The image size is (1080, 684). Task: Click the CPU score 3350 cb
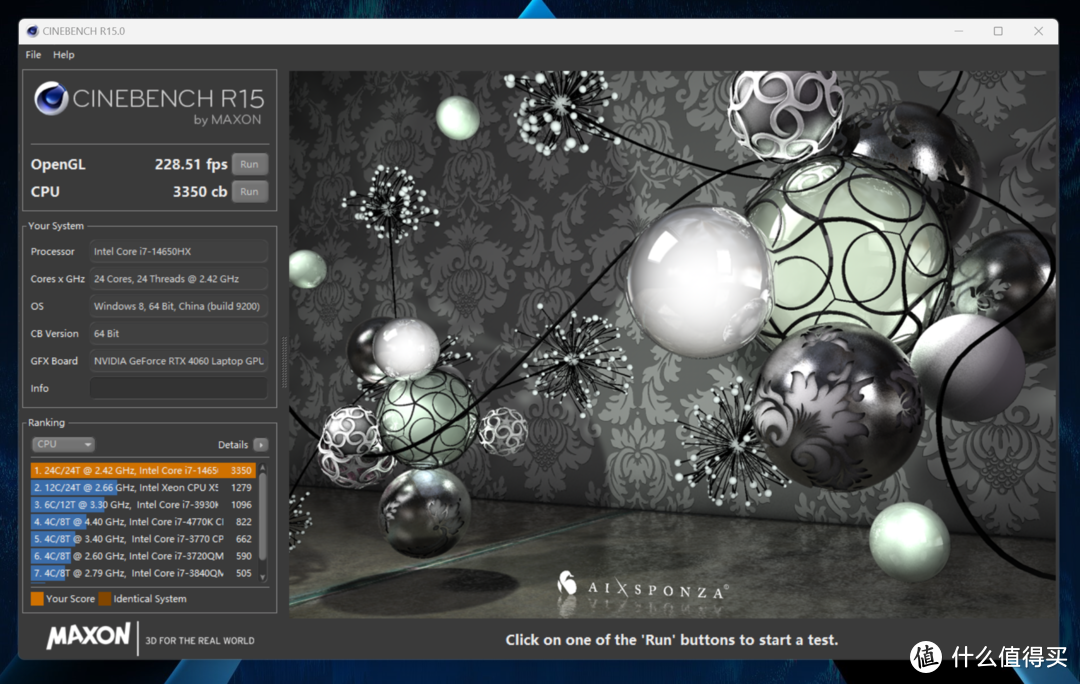click(200, 191)
